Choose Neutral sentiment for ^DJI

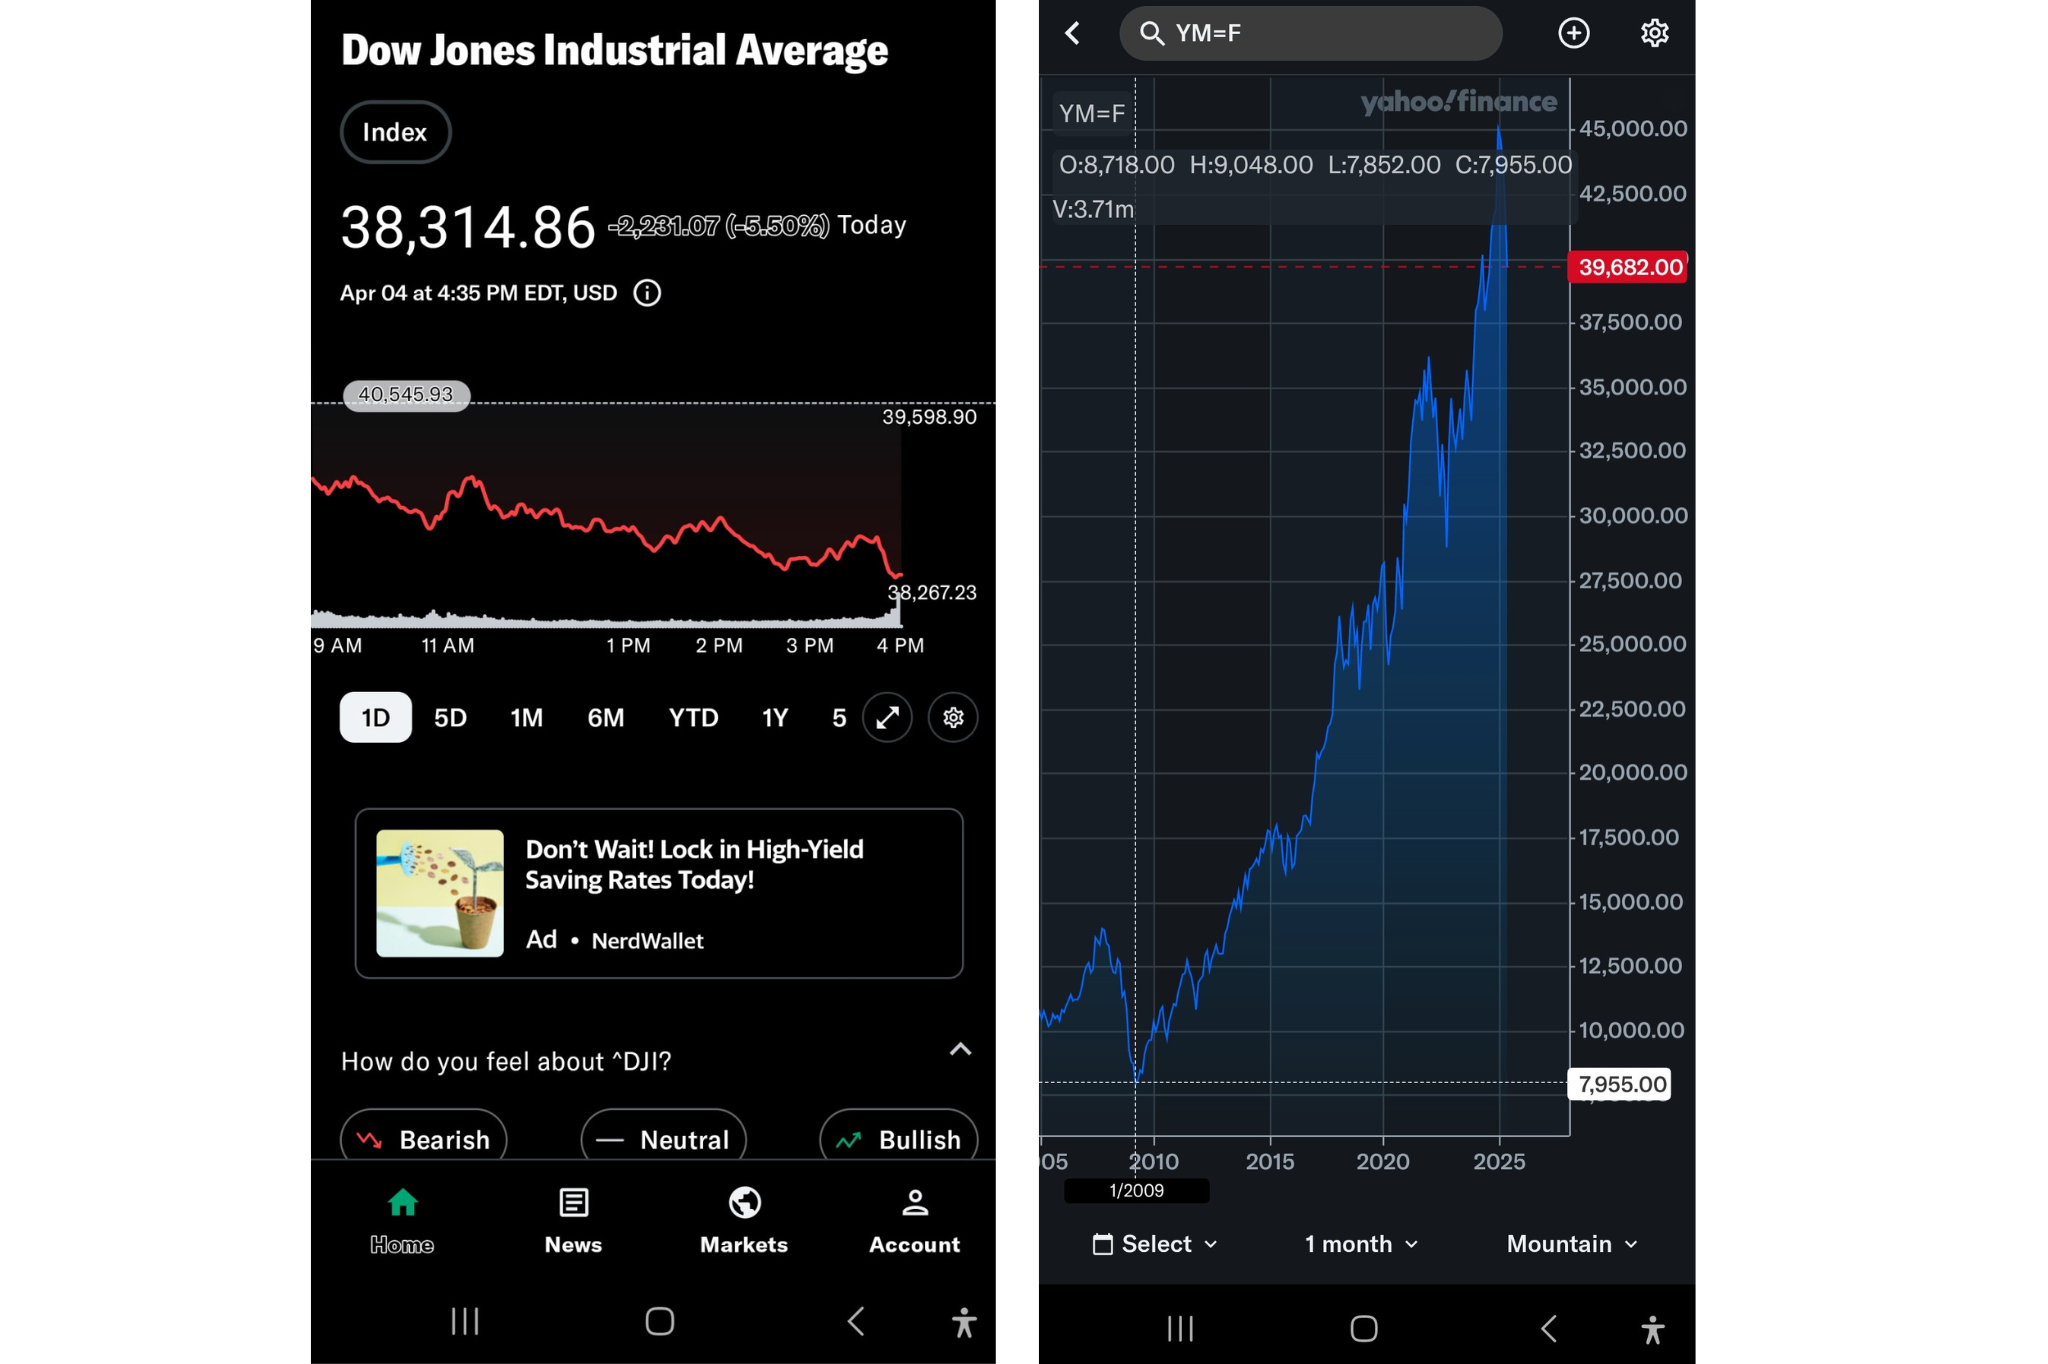coord(664,1138)
